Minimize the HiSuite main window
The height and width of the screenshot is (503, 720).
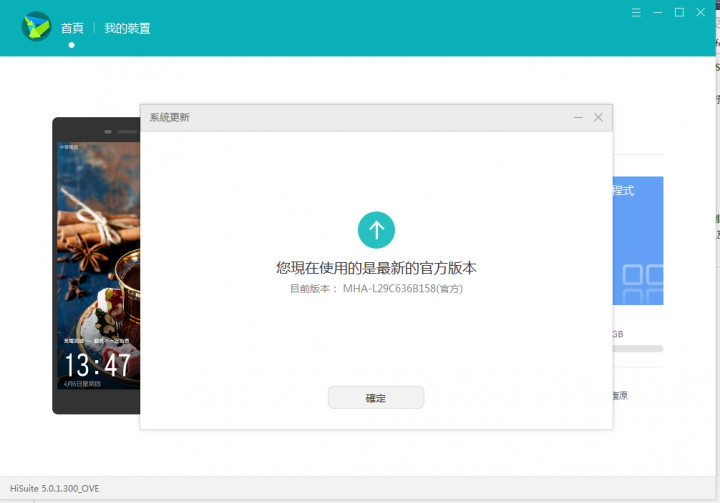click(658, 12)
